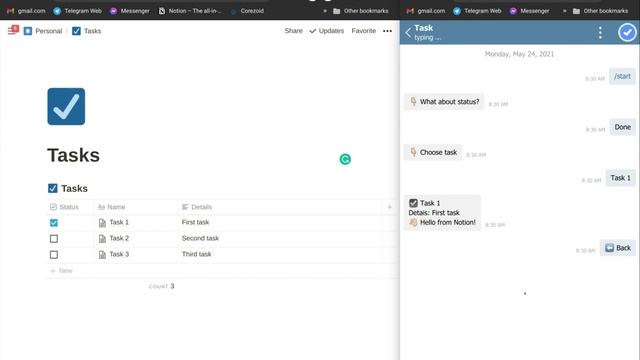Click the 'Choose task' message
Viewport: 640px width, 360px height.
433,152
